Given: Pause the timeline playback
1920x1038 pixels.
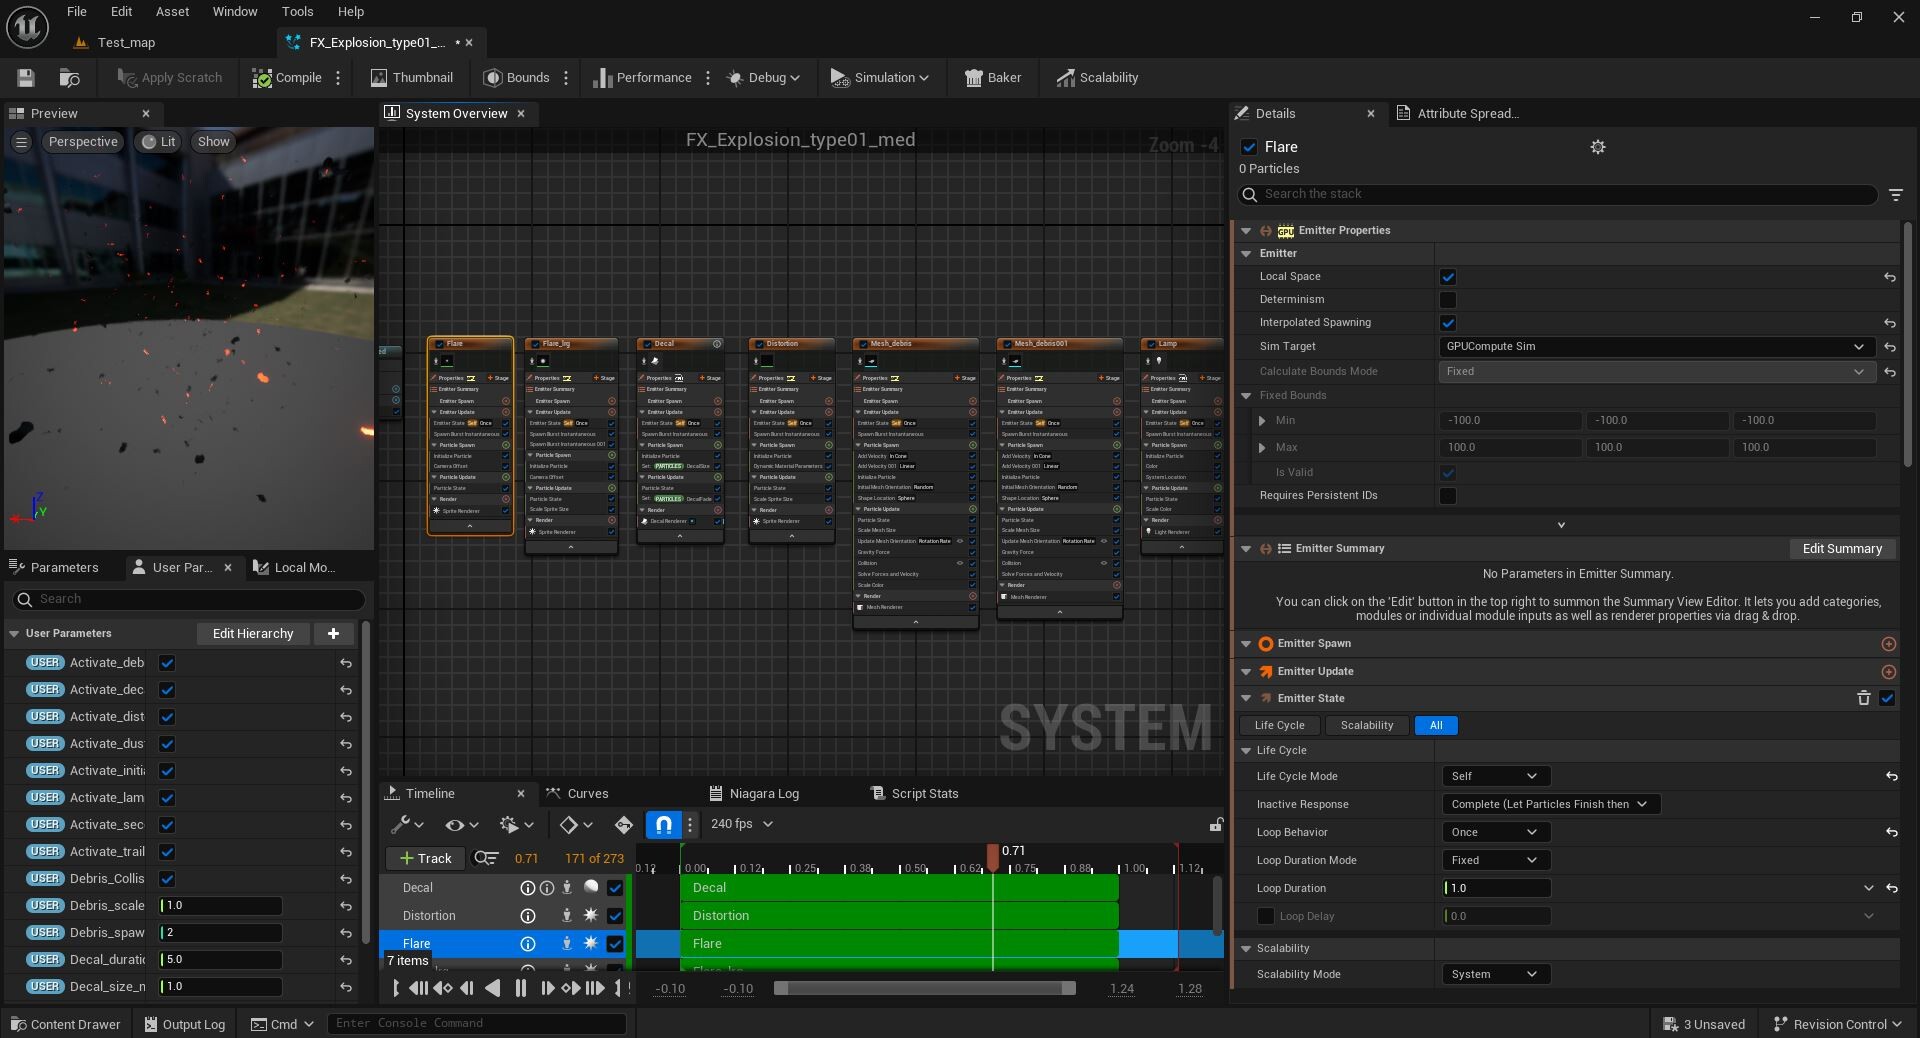Looking at the screenshot, I should pyautogui.click(x=520, y=988).
